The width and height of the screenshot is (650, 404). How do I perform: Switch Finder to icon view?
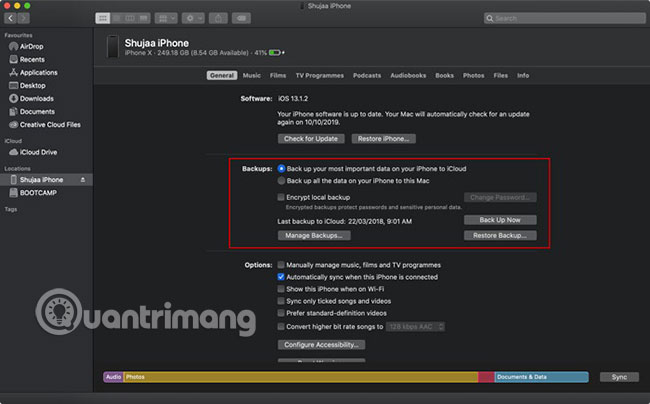(x=103, y=18)
